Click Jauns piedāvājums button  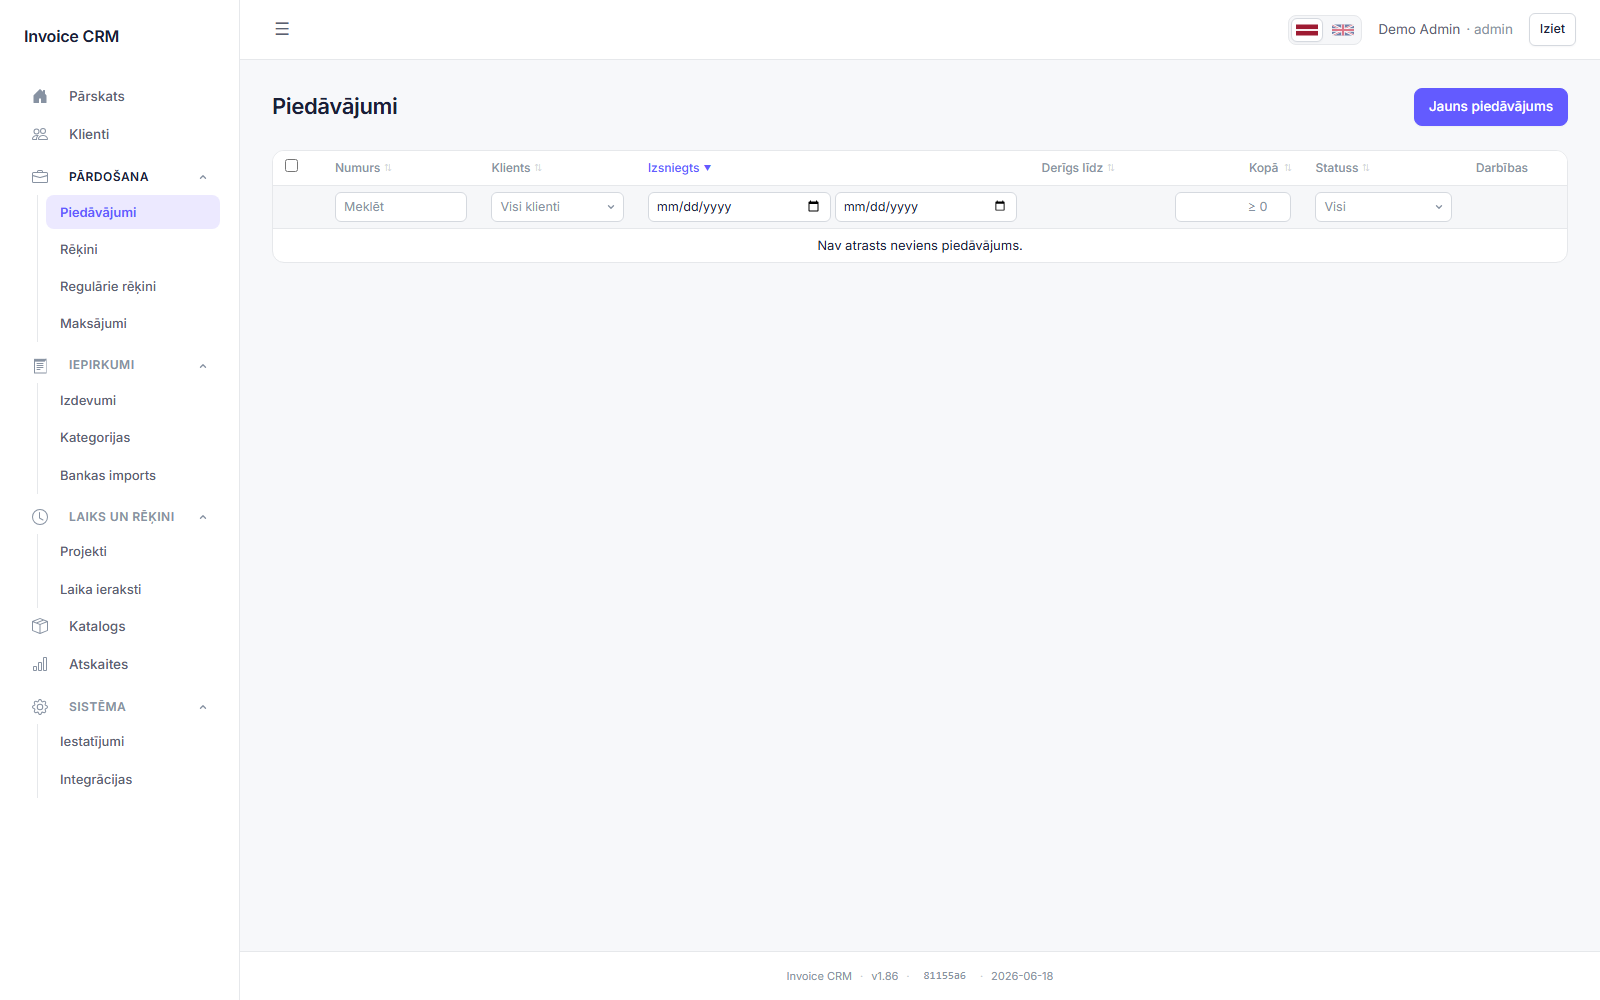point(1490,107)
